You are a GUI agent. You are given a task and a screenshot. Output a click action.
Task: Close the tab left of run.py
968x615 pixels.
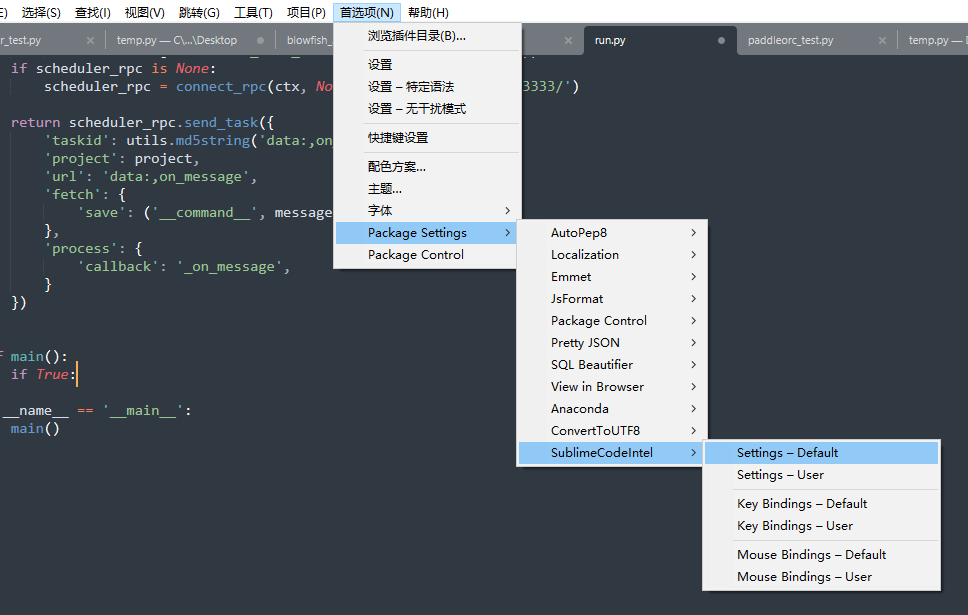(568, 40)
